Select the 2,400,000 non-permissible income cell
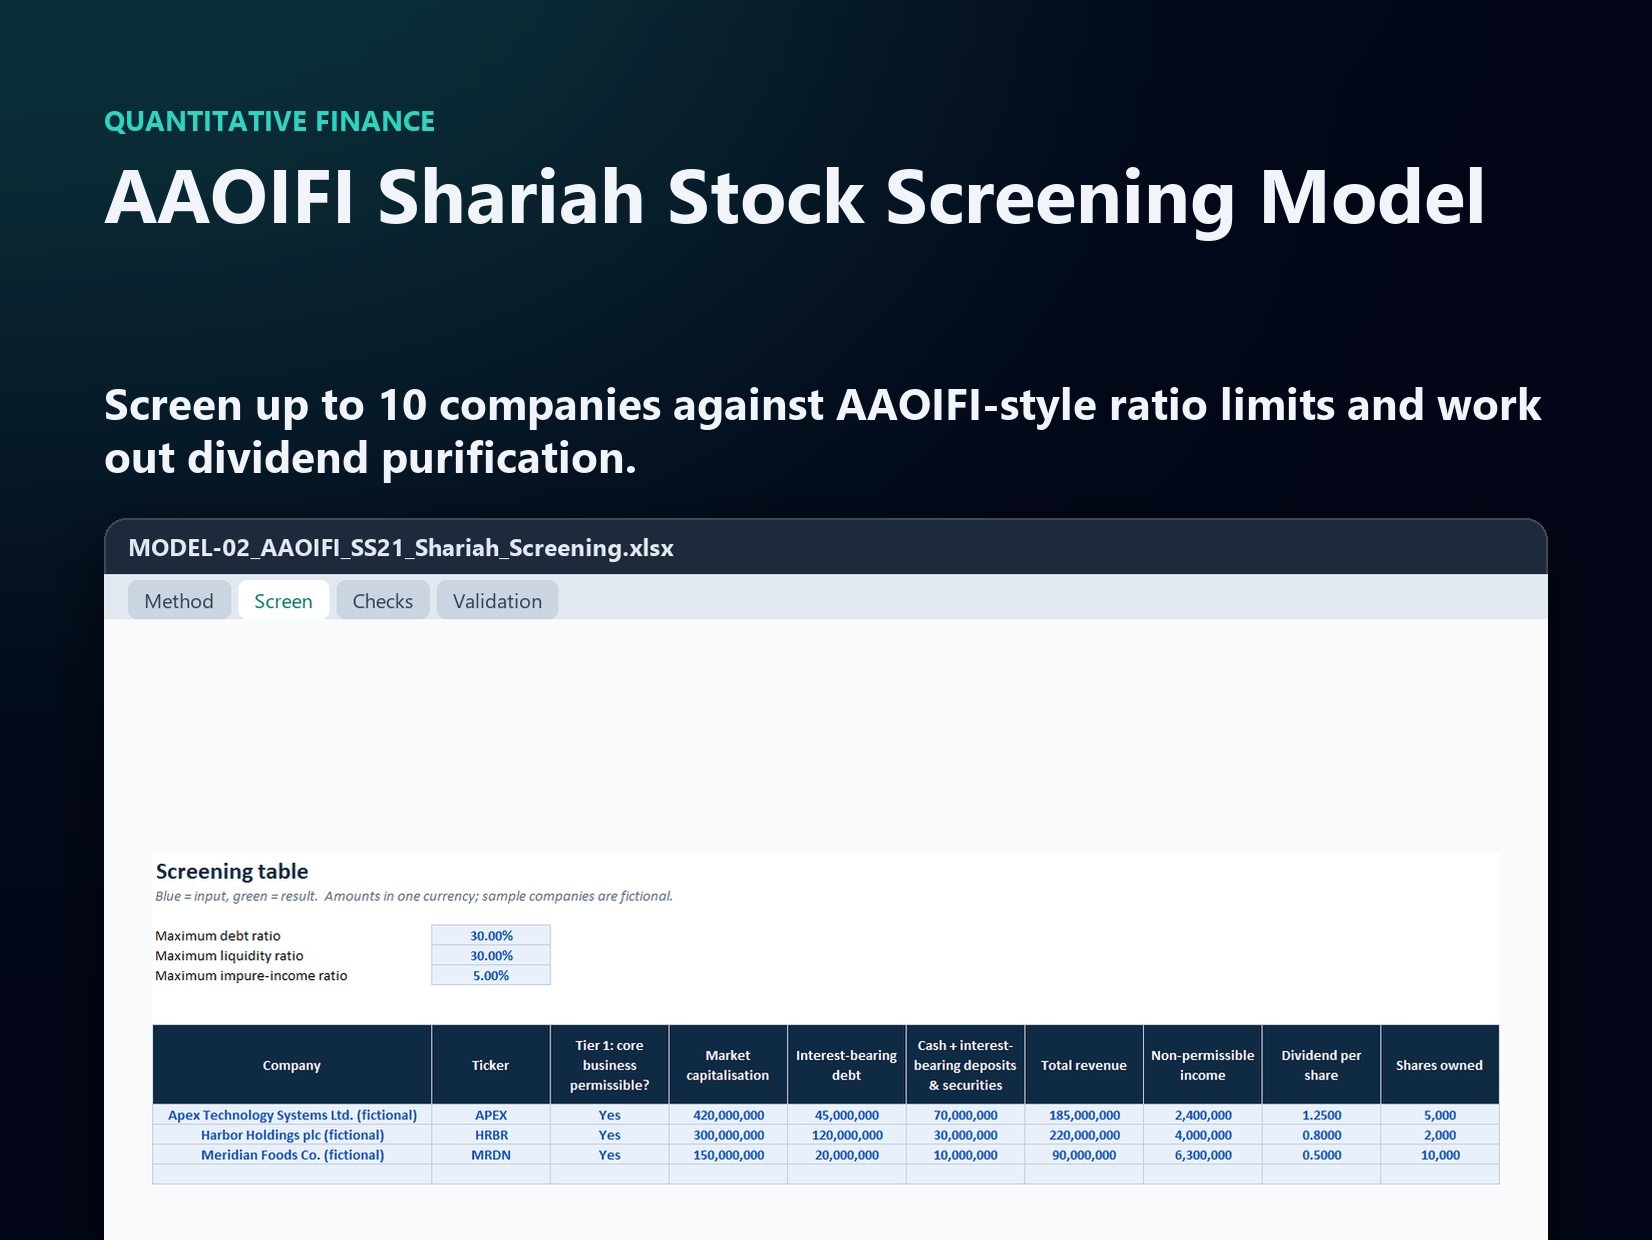Image resolution: width=1652 pixels, height=1240 pixels. click(x=1203, y=1115)
